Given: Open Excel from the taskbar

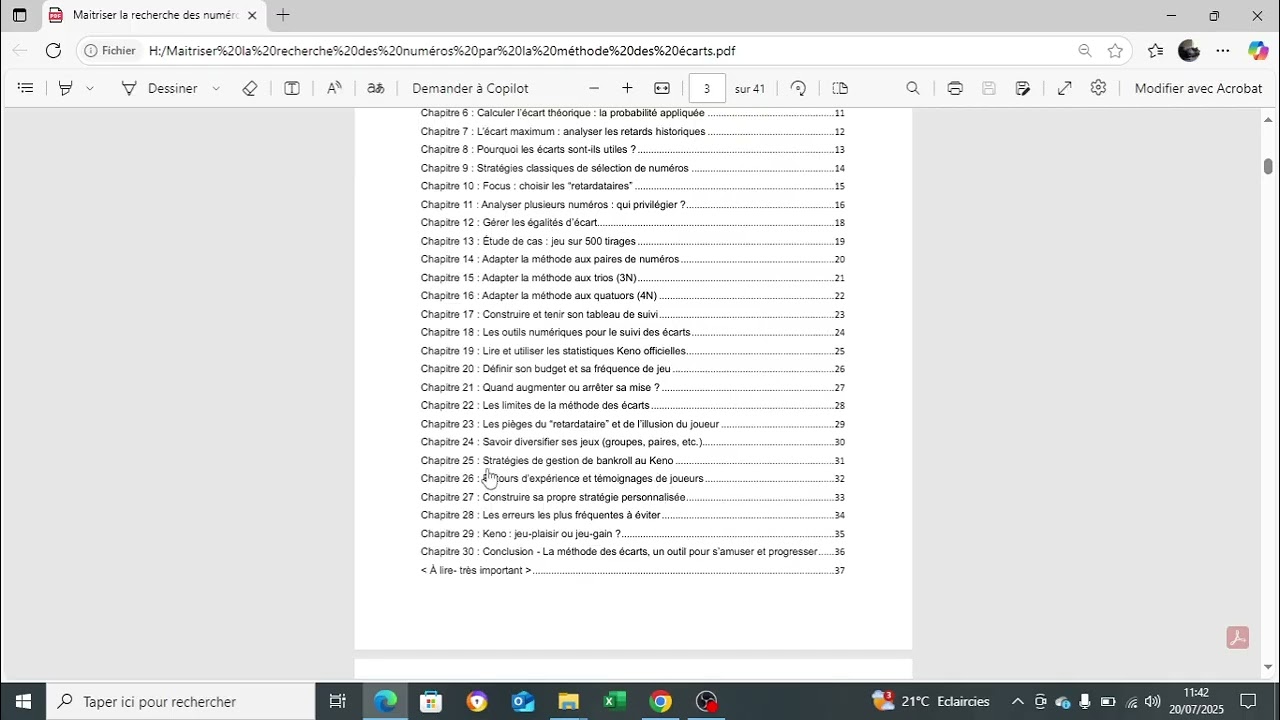Looking at the screenshot, I should click(614, 701).
